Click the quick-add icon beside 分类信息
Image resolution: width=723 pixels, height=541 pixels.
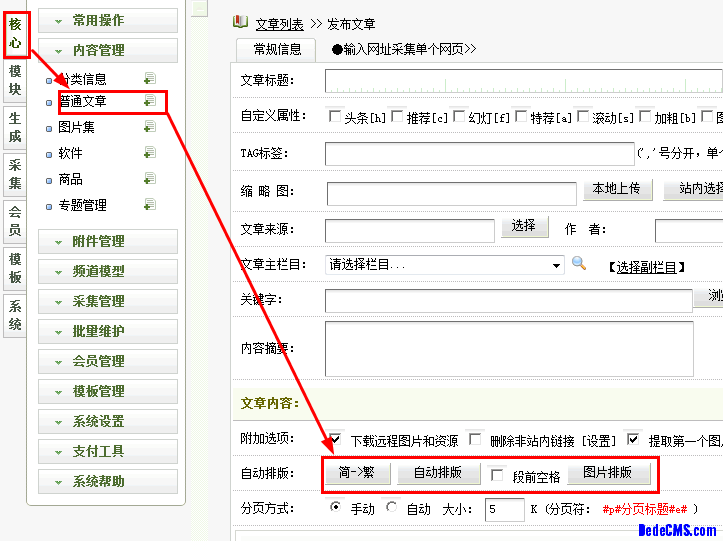(x=149, y=78)
